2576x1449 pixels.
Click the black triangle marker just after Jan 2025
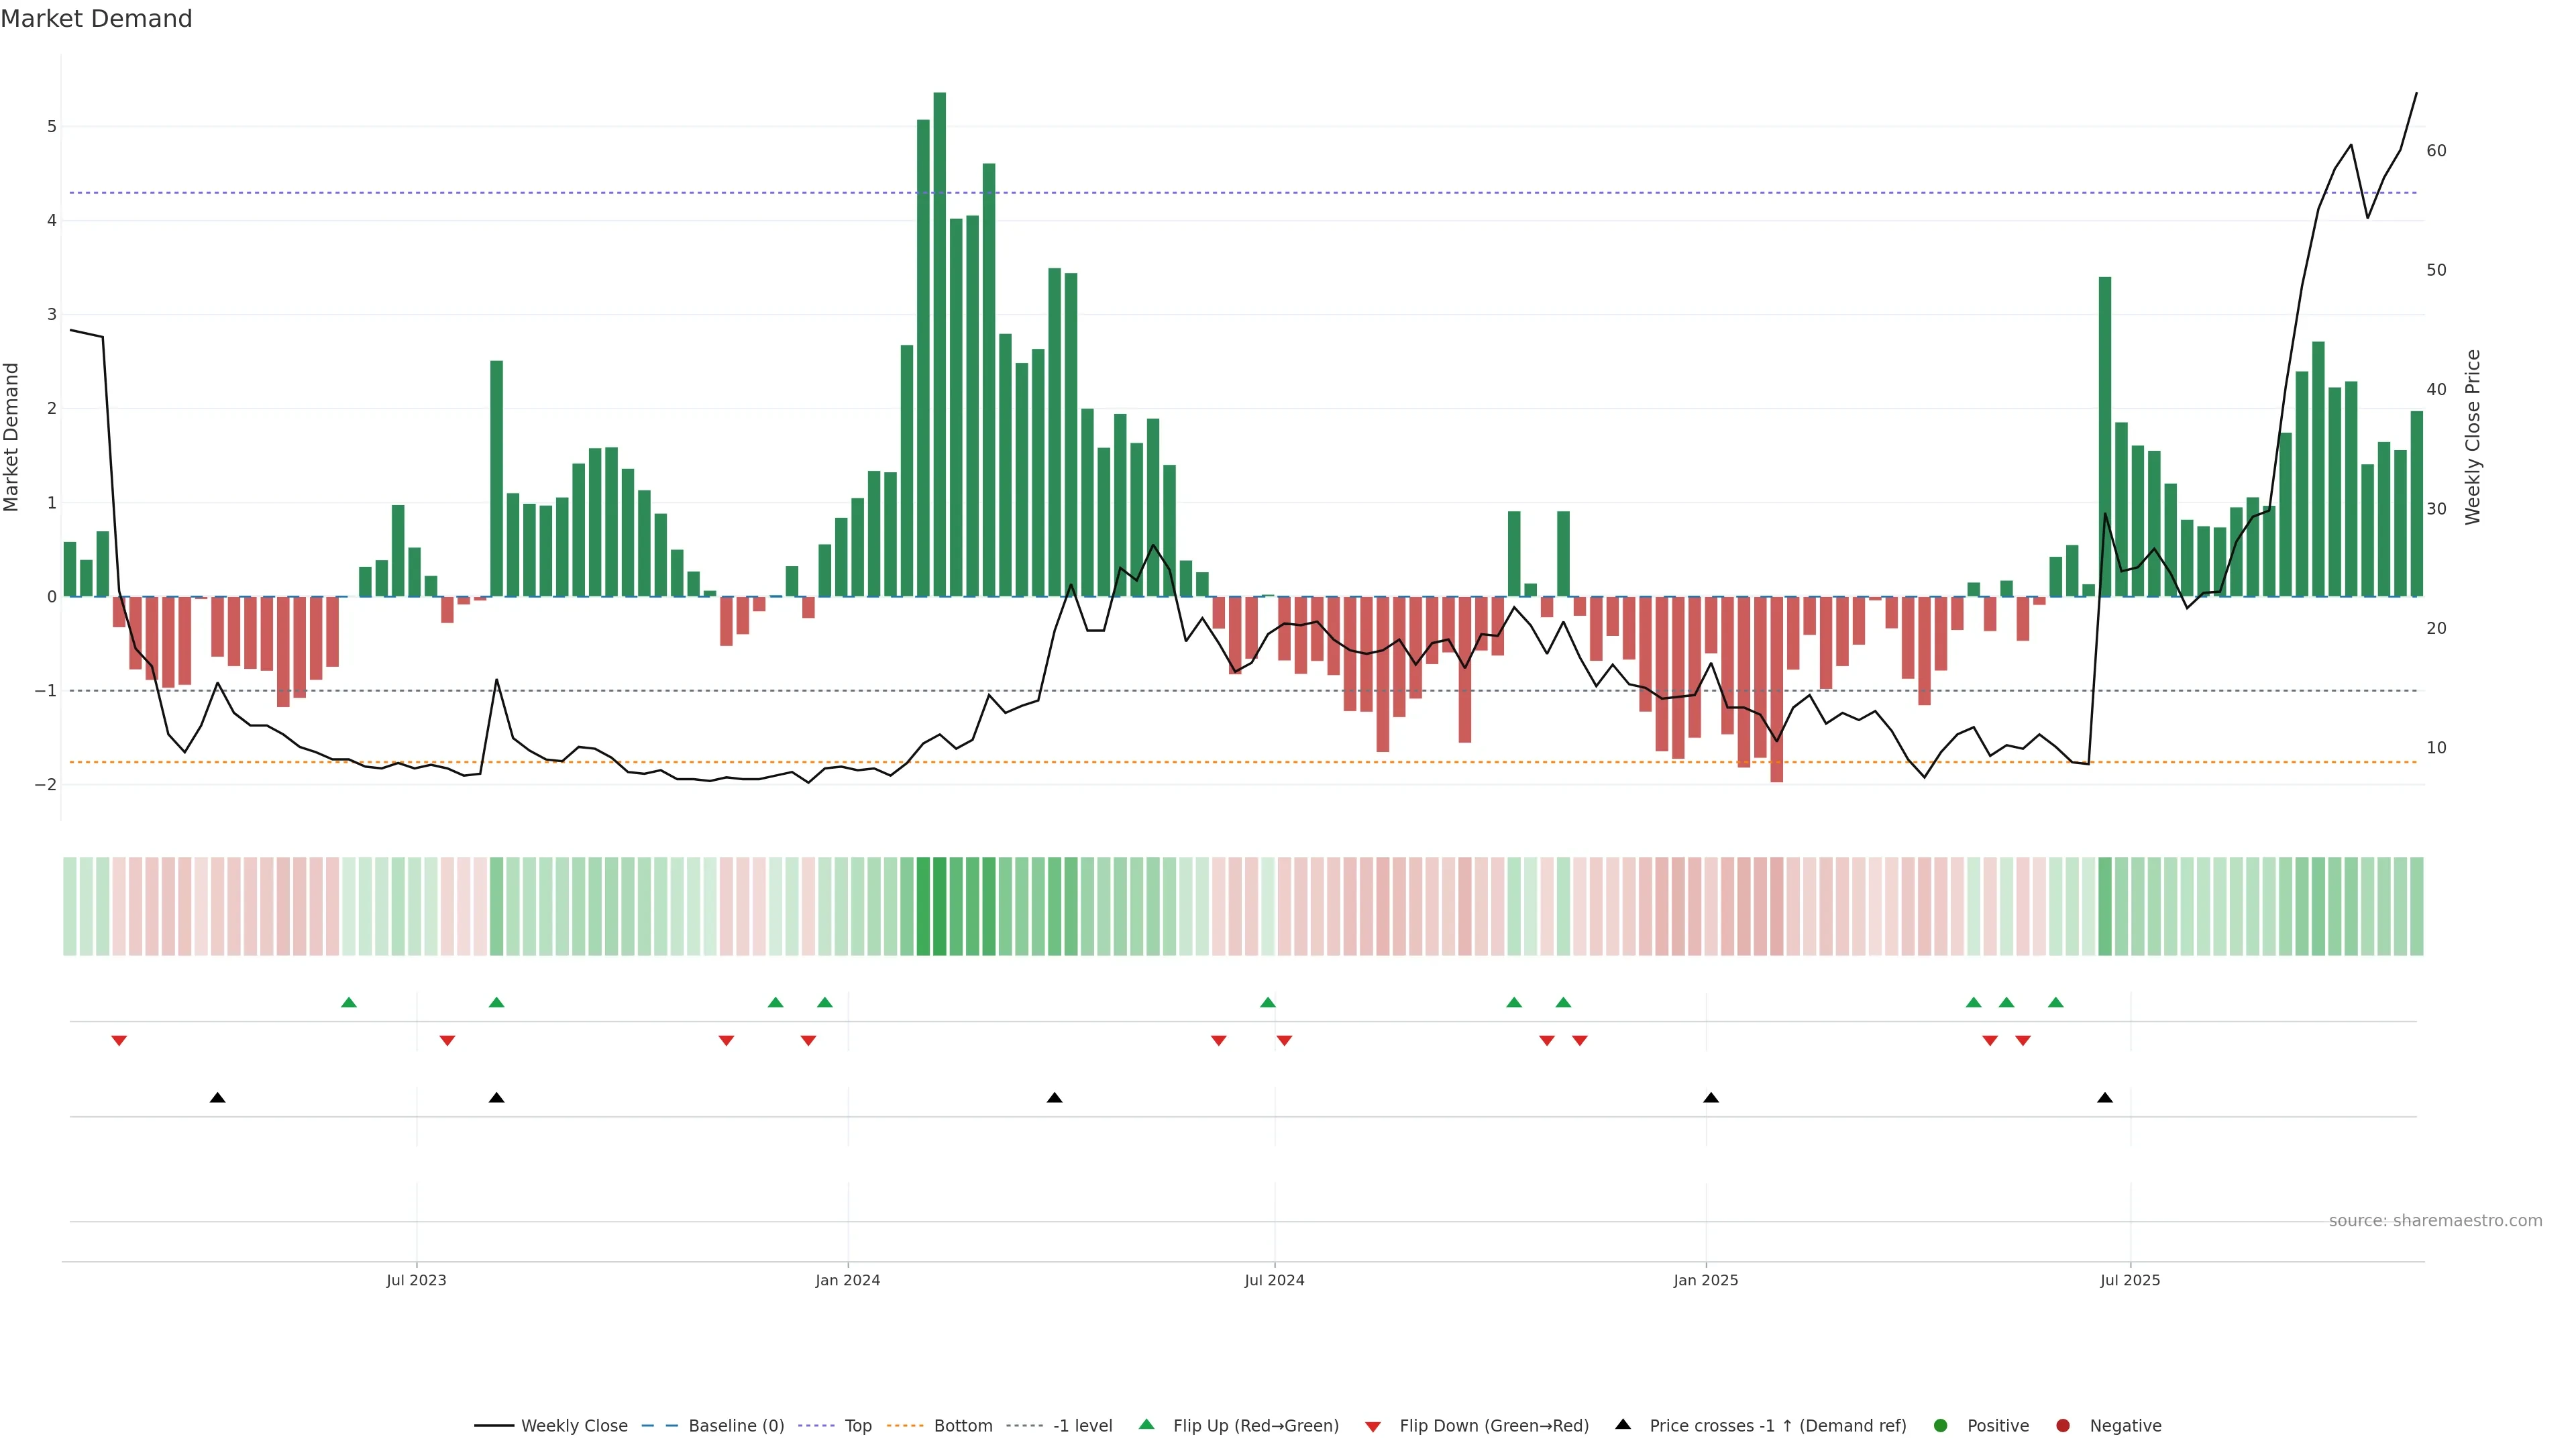click(x=1711, y=1098)
